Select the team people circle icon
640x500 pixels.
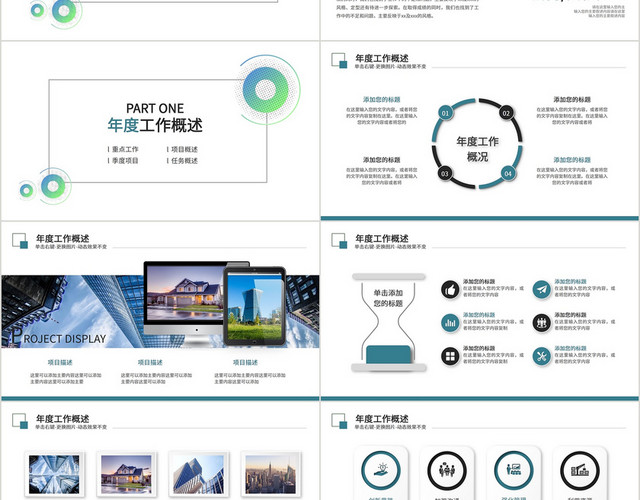click(x=447, y=471)
